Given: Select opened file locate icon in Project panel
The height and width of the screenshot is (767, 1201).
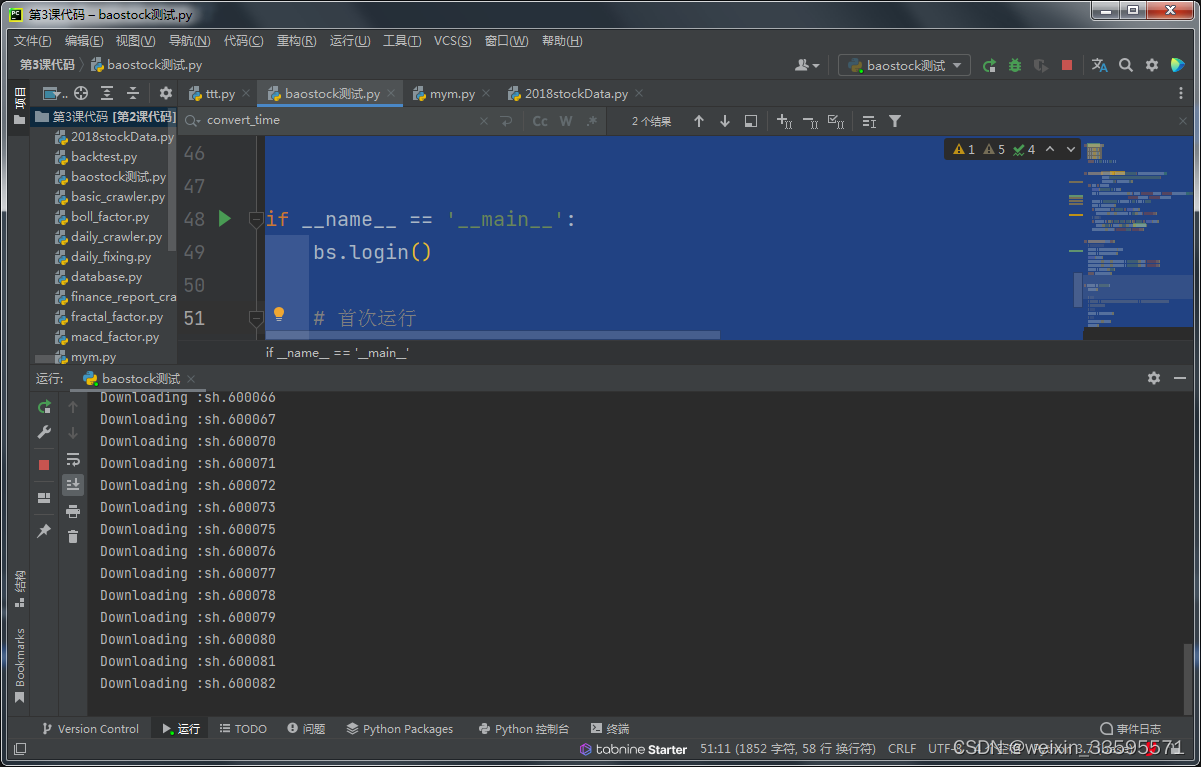Looking at the screenshot, I should click(81, 93).
